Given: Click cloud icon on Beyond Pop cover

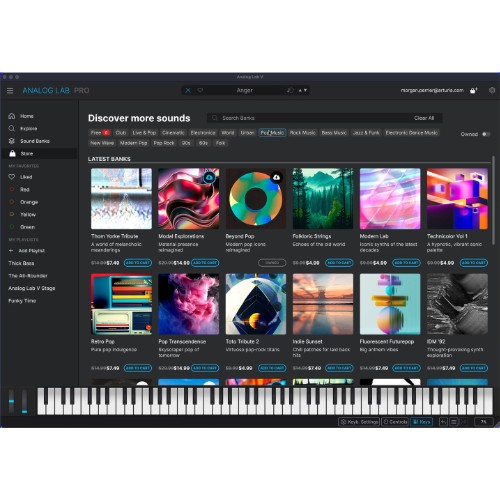Looking at the screenshot, I should click(x=276, y=178).
